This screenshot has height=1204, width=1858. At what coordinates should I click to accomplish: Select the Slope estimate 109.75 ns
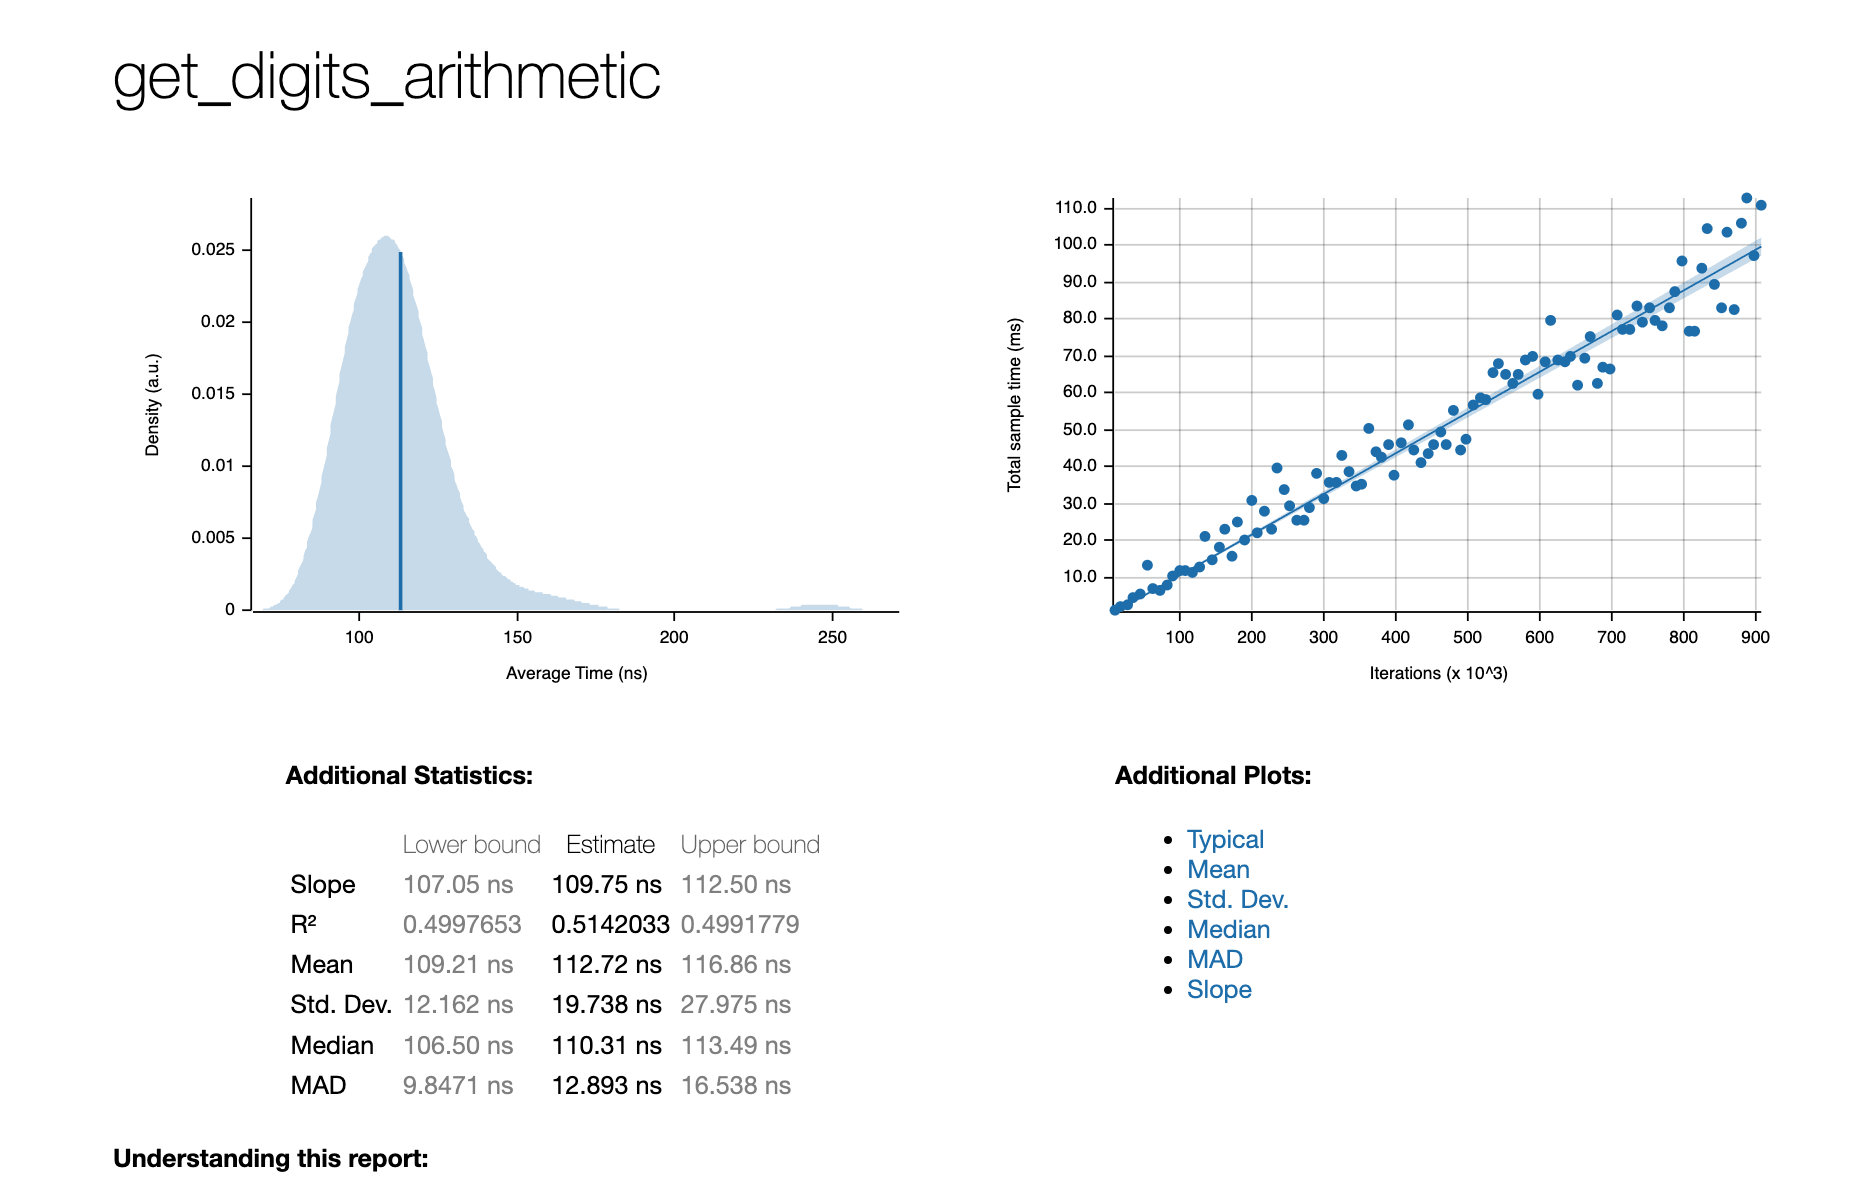click(x=606, y=885)
